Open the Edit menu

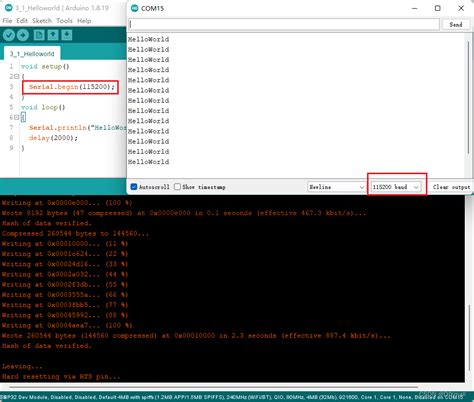point(22,21)
